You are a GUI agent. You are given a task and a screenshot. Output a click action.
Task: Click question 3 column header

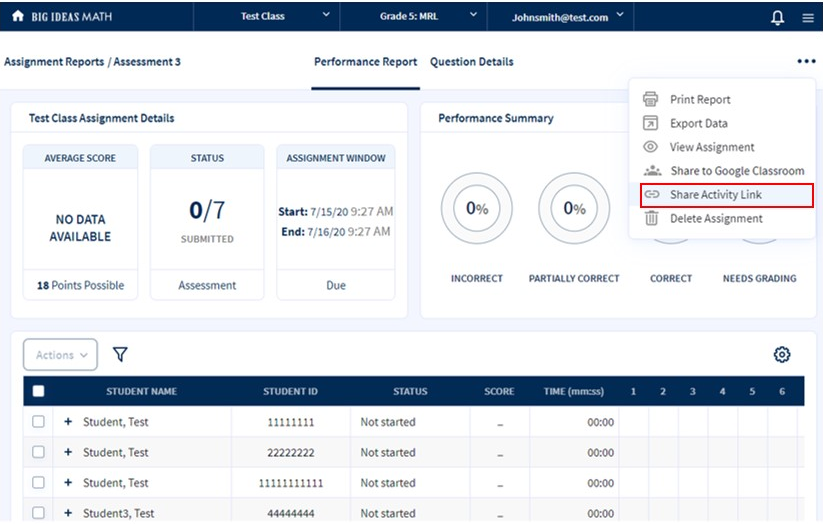[692, 392]
